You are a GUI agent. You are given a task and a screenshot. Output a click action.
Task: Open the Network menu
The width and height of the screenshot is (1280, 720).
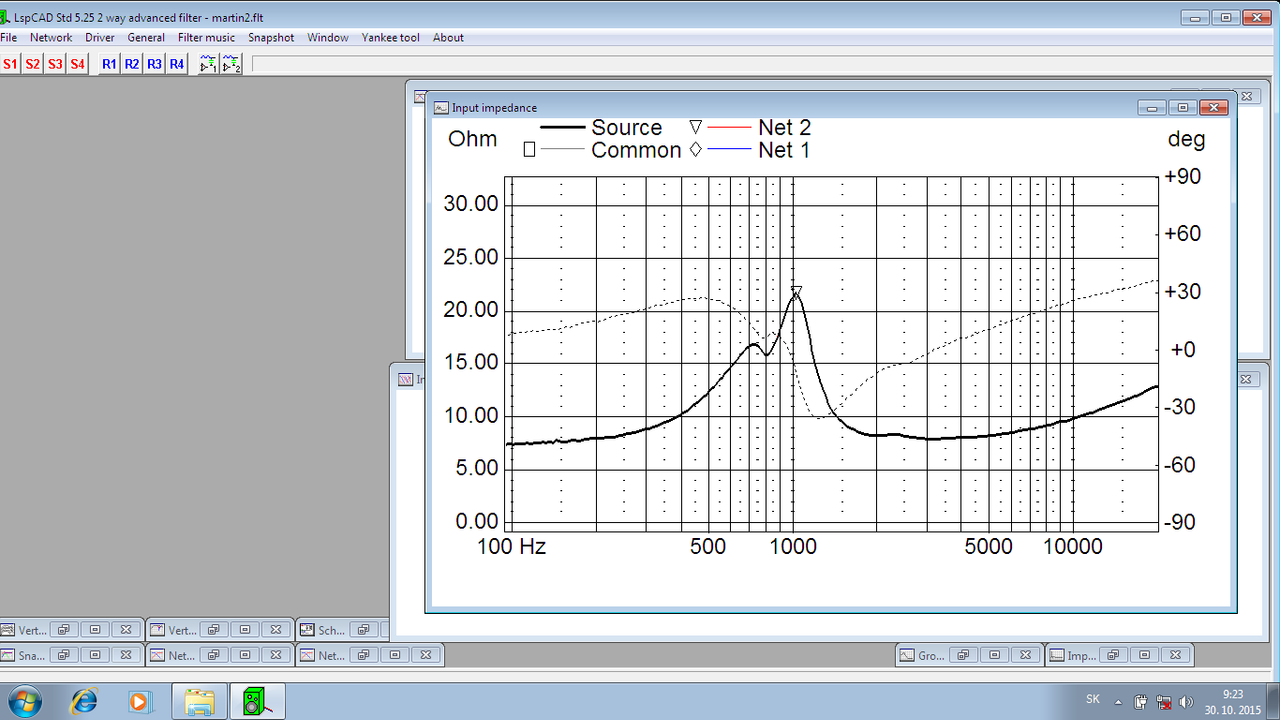(x=51, y=38)
